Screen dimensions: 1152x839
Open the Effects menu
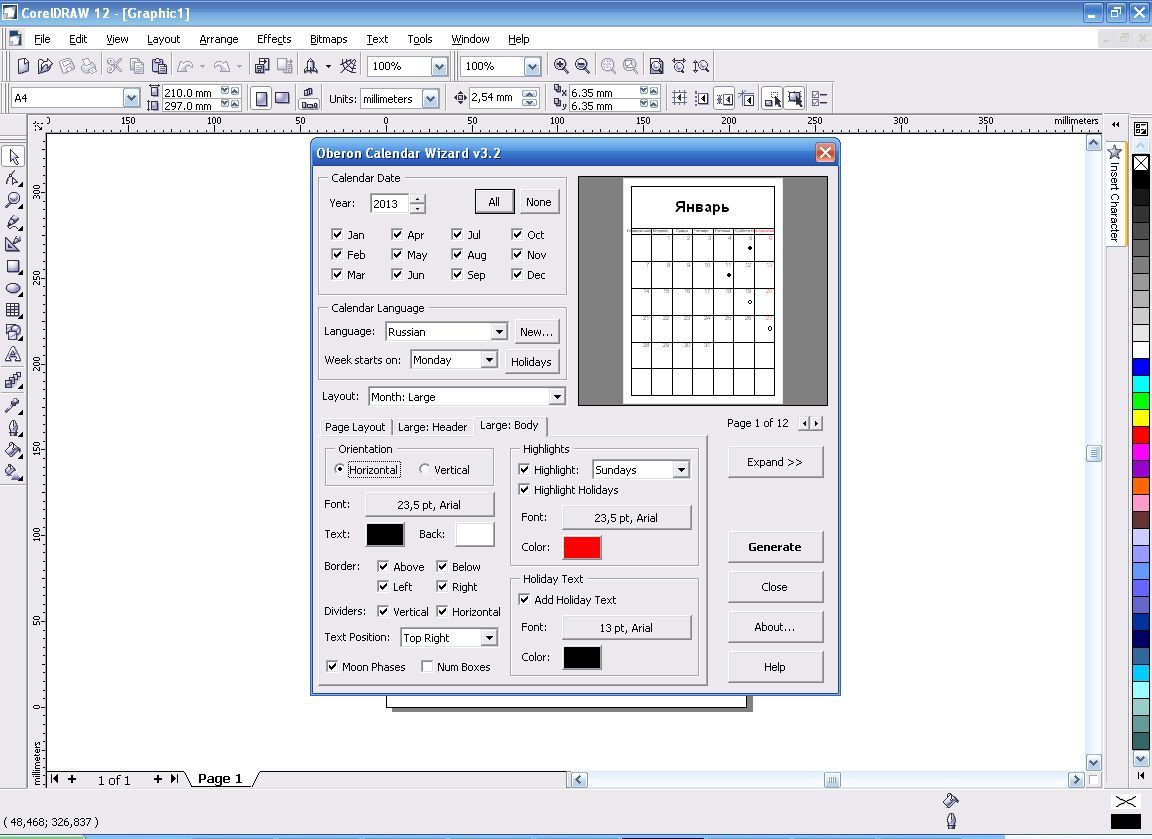[273, 39]
